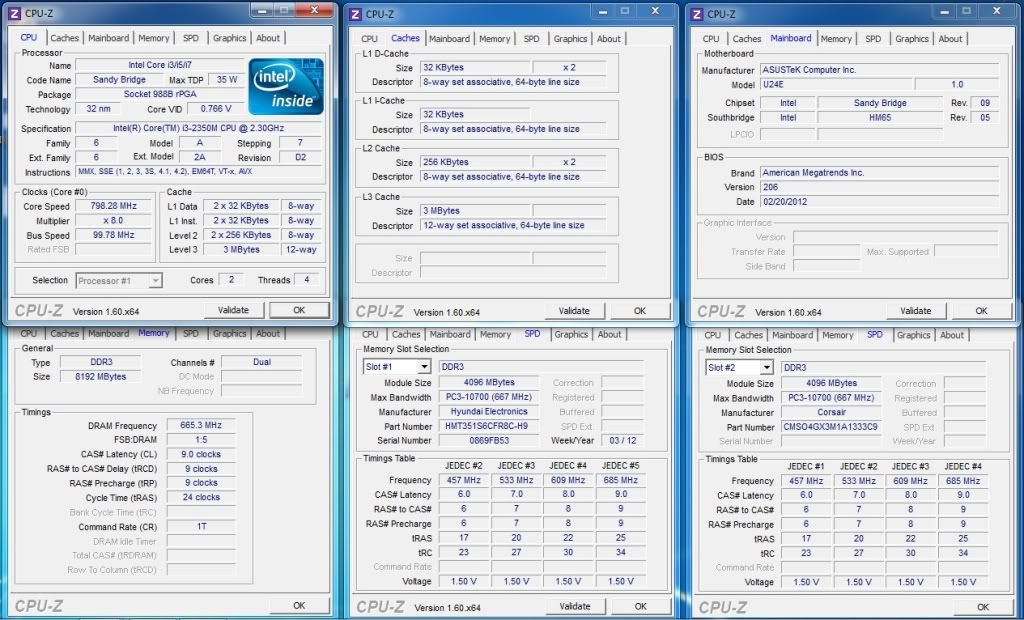The width and height of the screenshot is (1024, 620).
Task: Click the Bus Speed value '99.78 MHz'
Action: (114, 235)
